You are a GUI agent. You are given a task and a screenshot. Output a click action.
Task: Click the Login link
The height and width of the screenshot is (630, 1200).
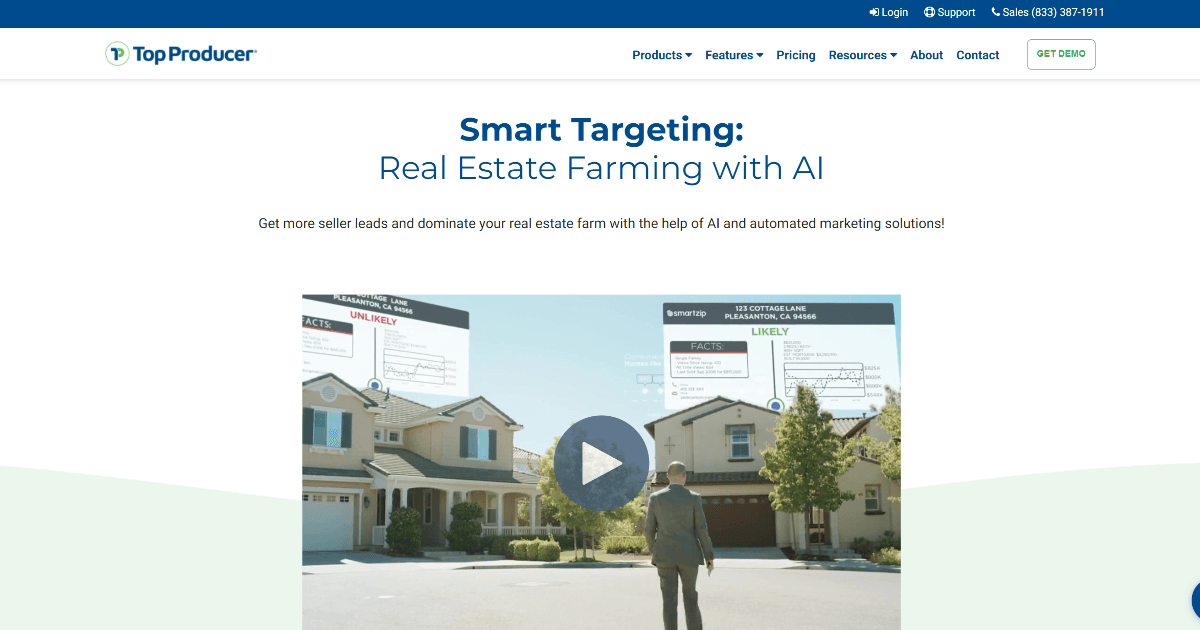point(893,12)
